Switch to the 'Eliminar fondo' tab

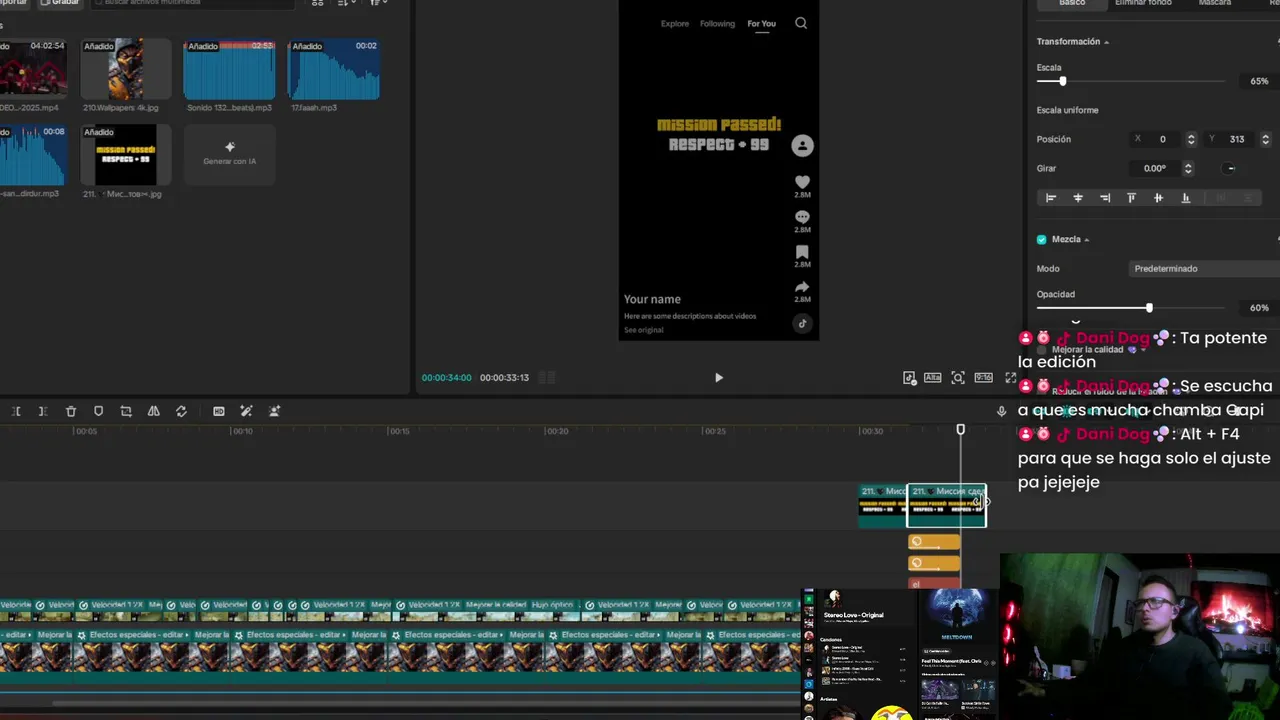click(1143, 3)
